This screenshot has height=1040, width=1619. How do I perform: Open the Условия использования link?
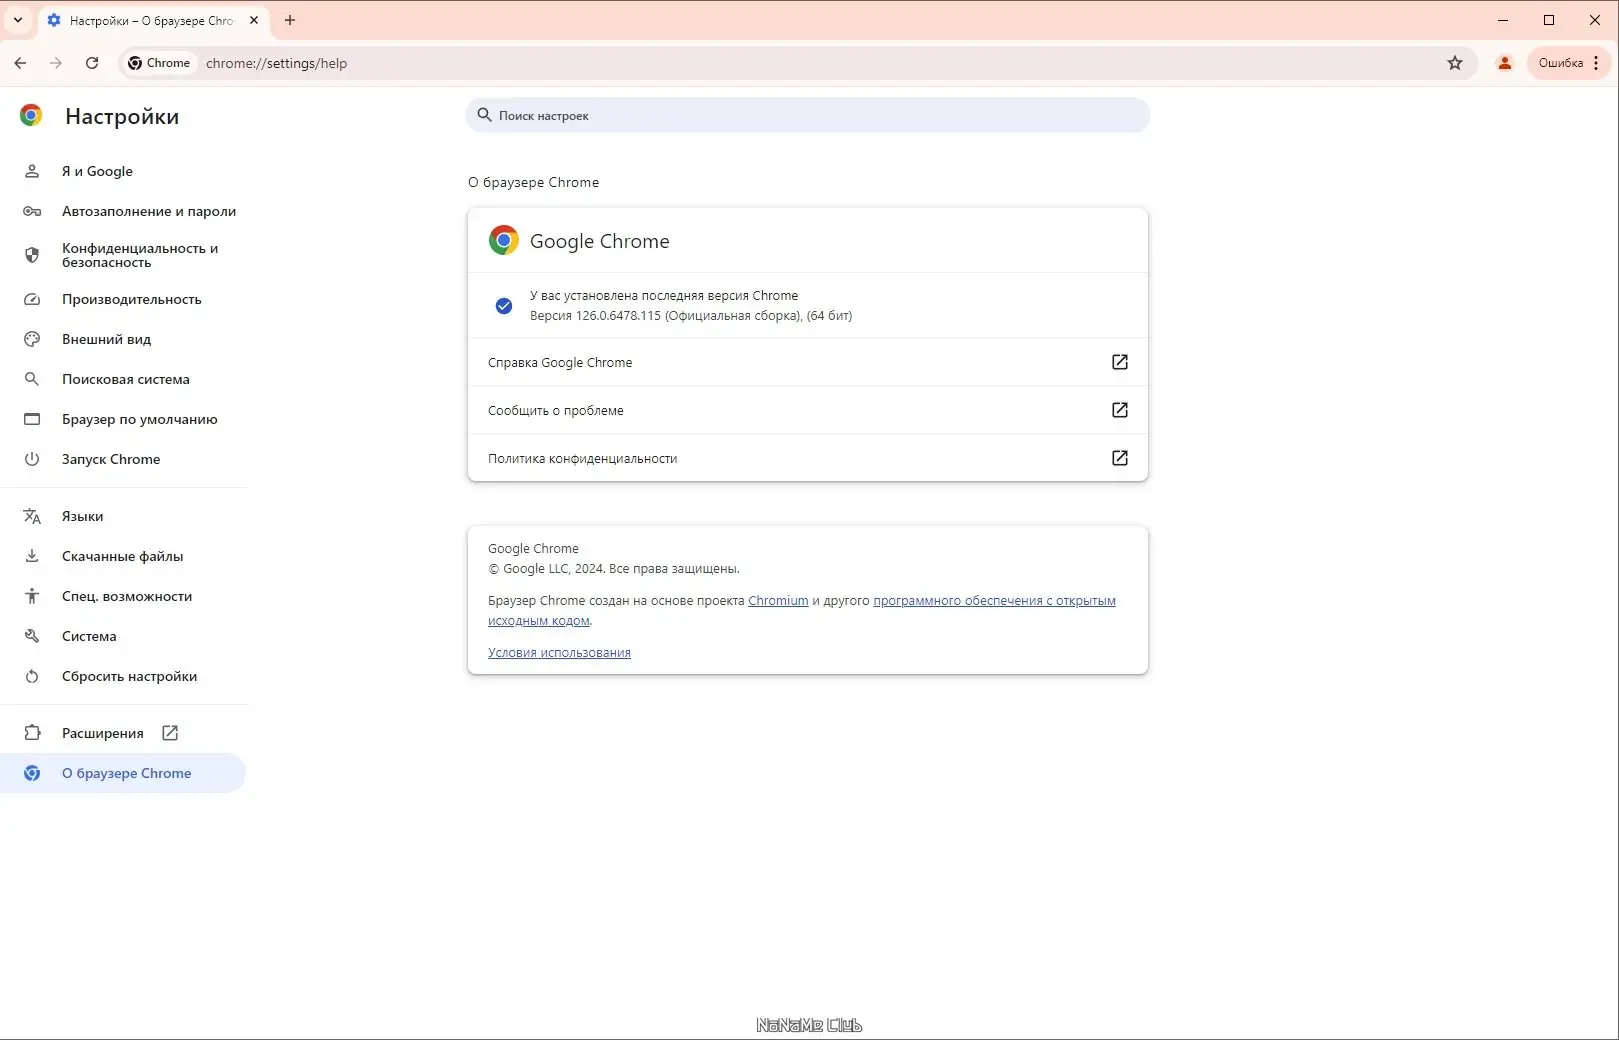559,653
